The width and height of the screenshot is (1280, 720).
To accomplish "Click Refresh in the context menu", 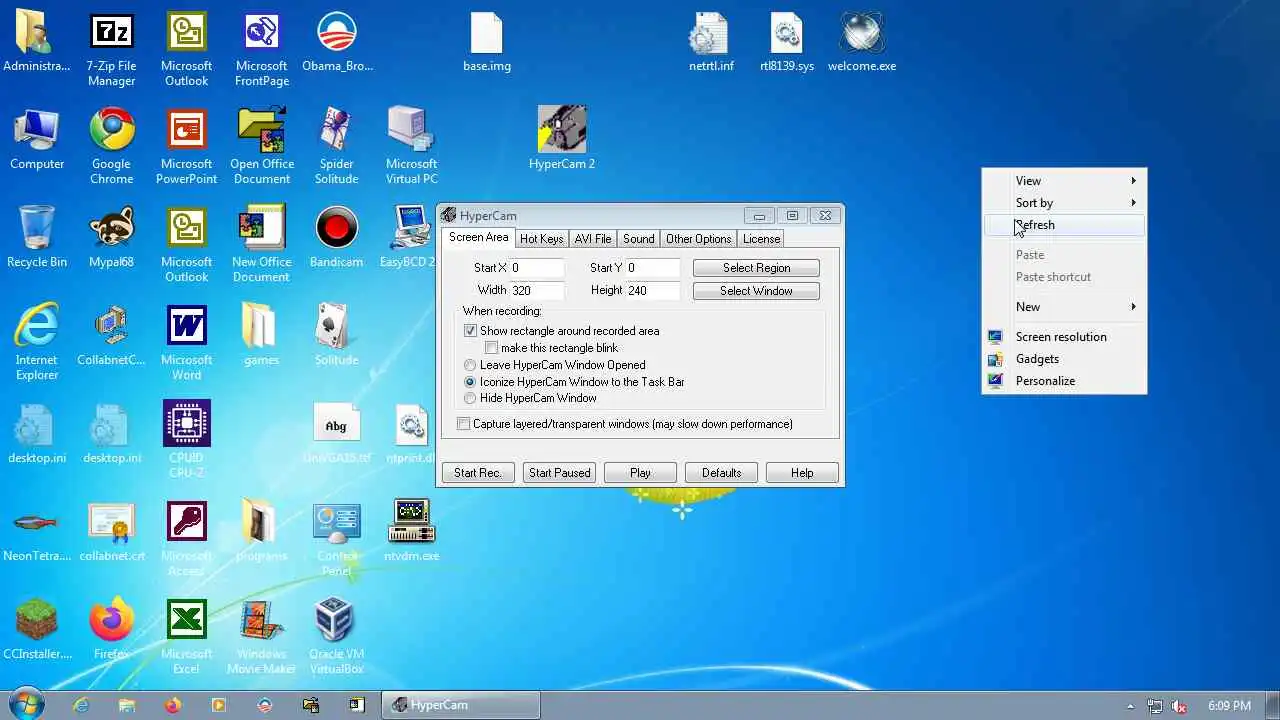I will point(1064,225).
